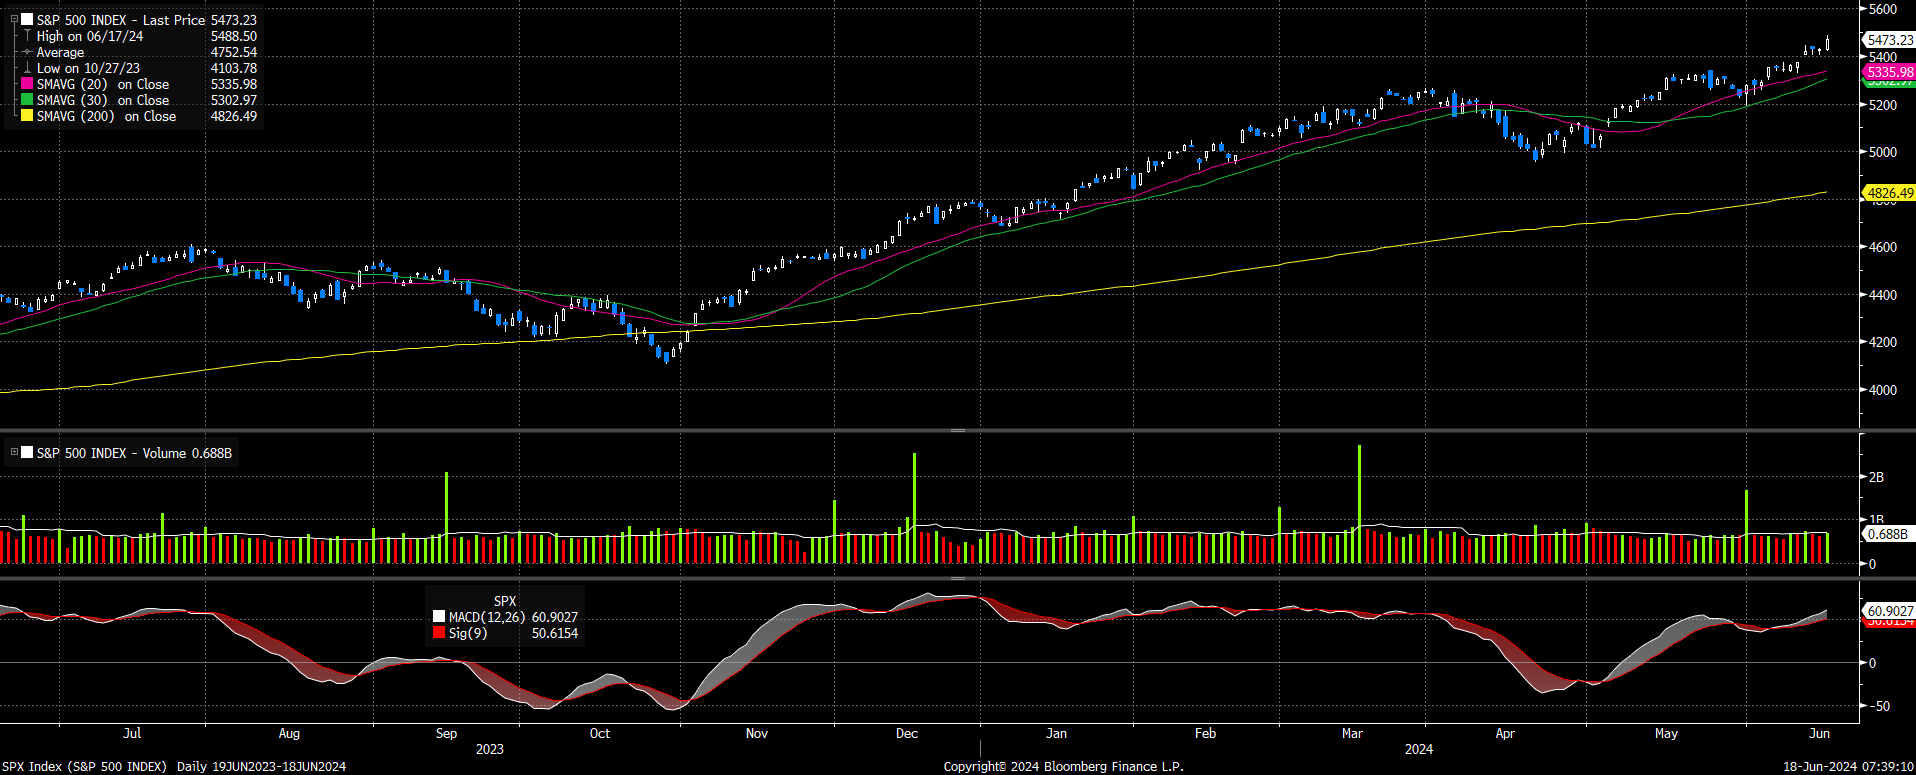Click the pink 5335.98 axis price tag
Image resolution: width=1916 pixels, height=775 pixels.
pyautogui.click(x=1889, y=72)
